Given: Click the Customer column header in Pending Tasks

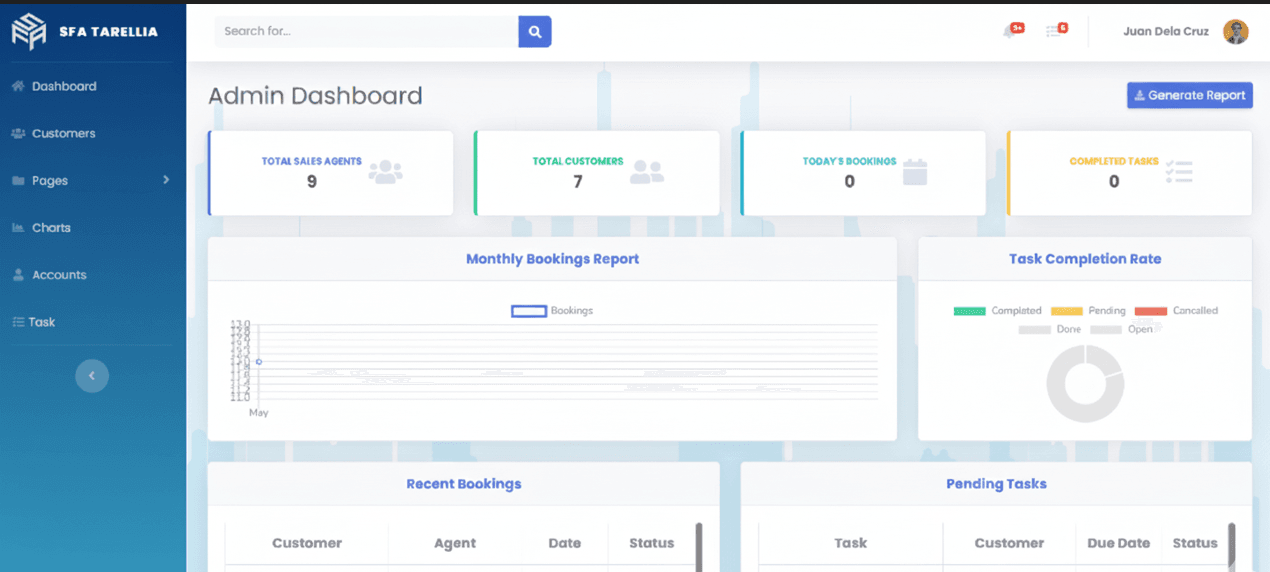Looking at the screenshot, I should tap(1009, 543).
